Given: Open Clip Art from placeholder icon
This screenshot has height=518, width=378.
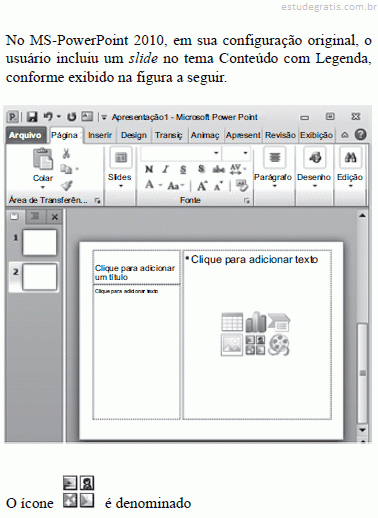Looking at the screenshot, I should tap(256, 345).
